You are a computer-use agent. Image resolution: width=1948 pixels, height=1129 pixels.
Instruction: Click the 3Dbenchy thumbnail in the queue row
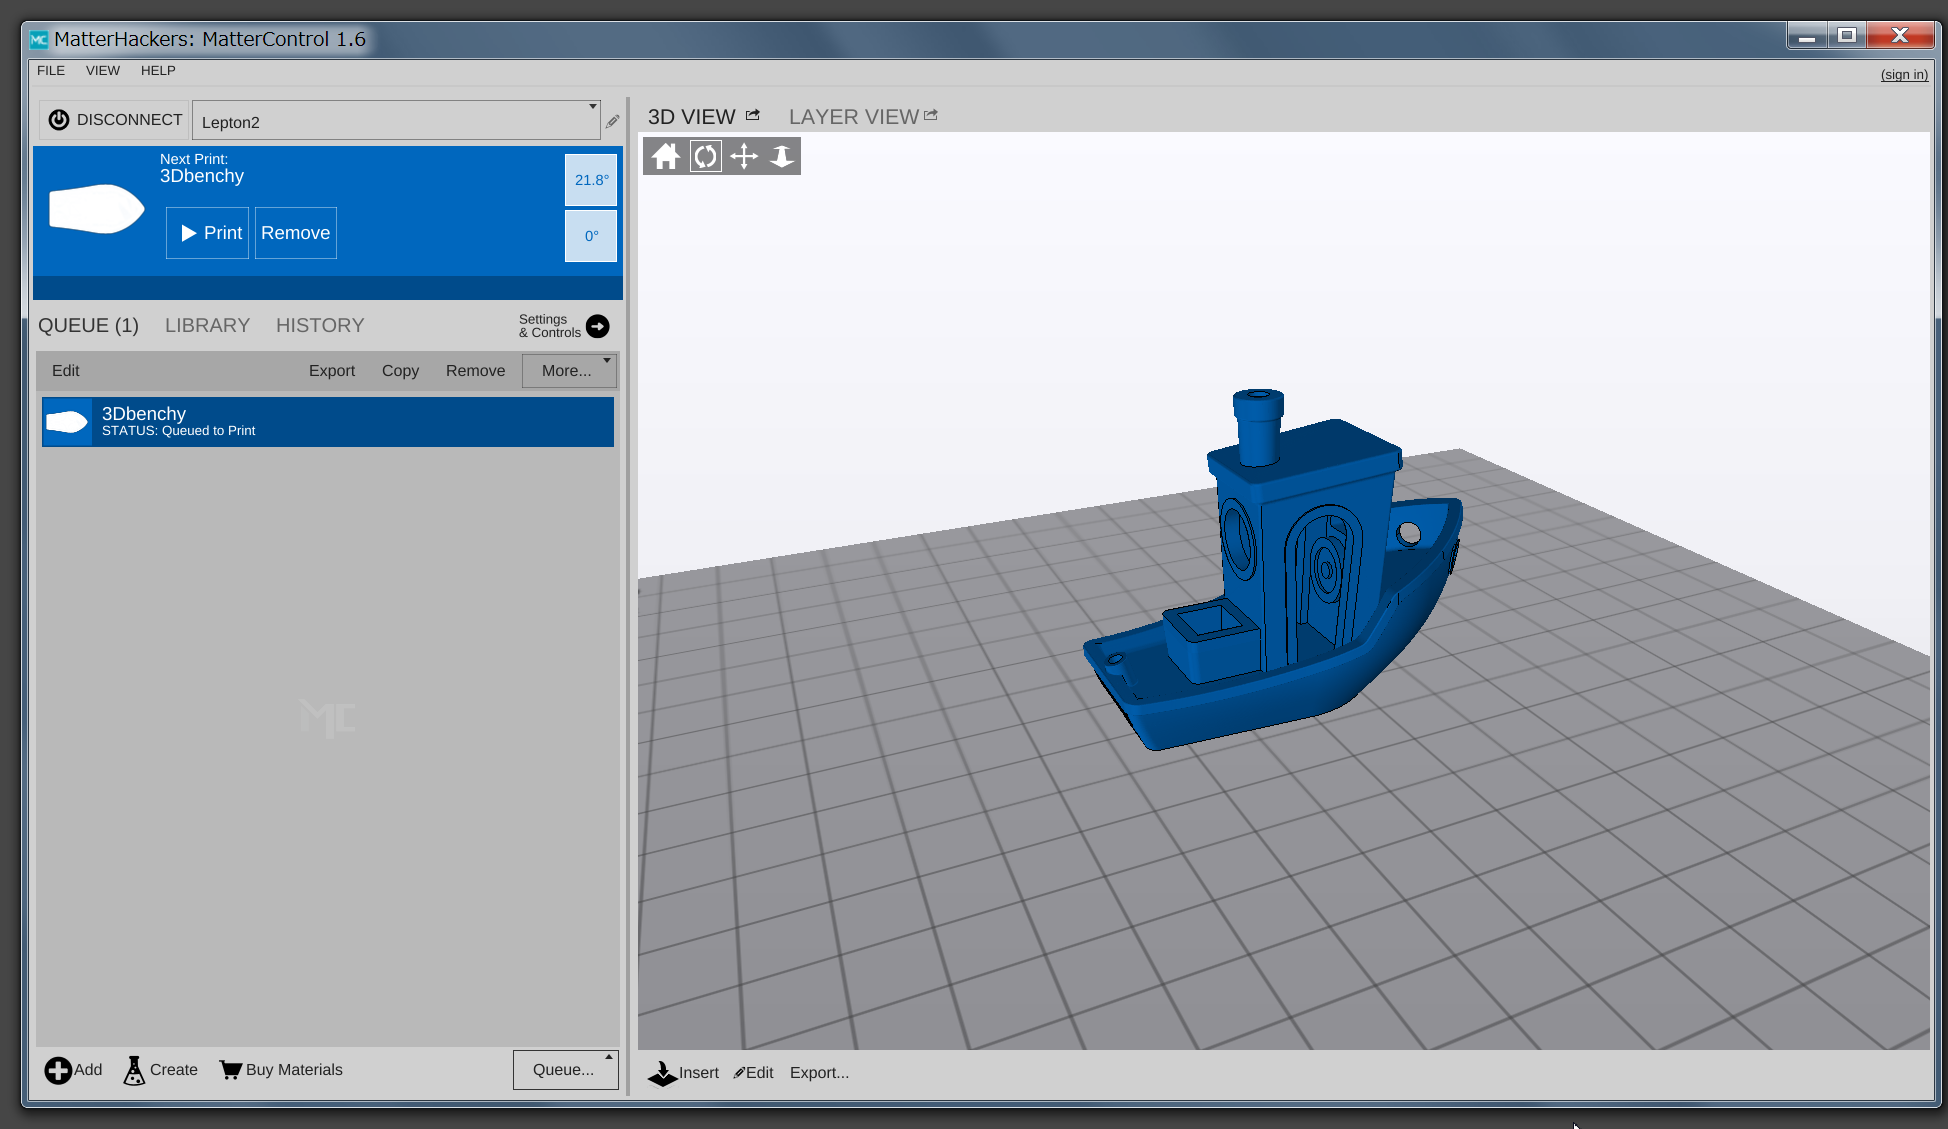[67, 422]
